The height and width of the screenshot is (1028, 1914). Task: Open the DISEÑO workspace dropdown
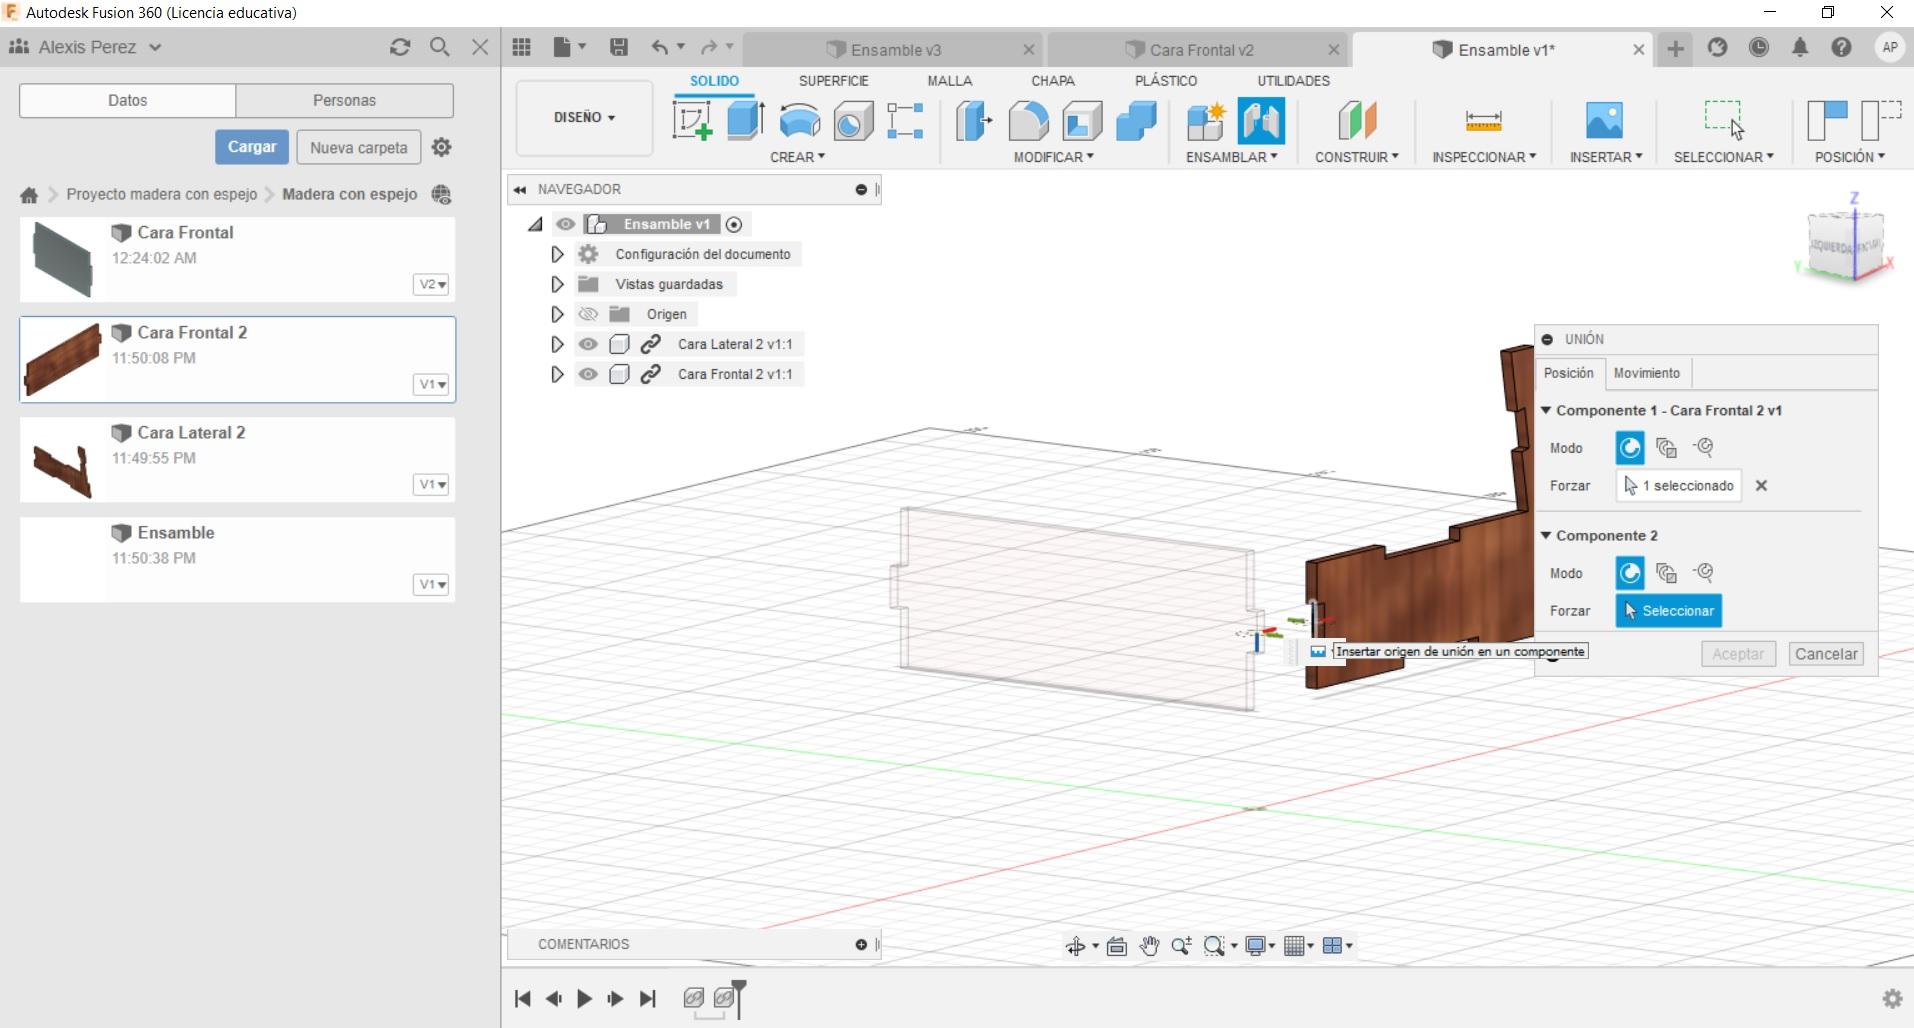(x=584, y=118)
